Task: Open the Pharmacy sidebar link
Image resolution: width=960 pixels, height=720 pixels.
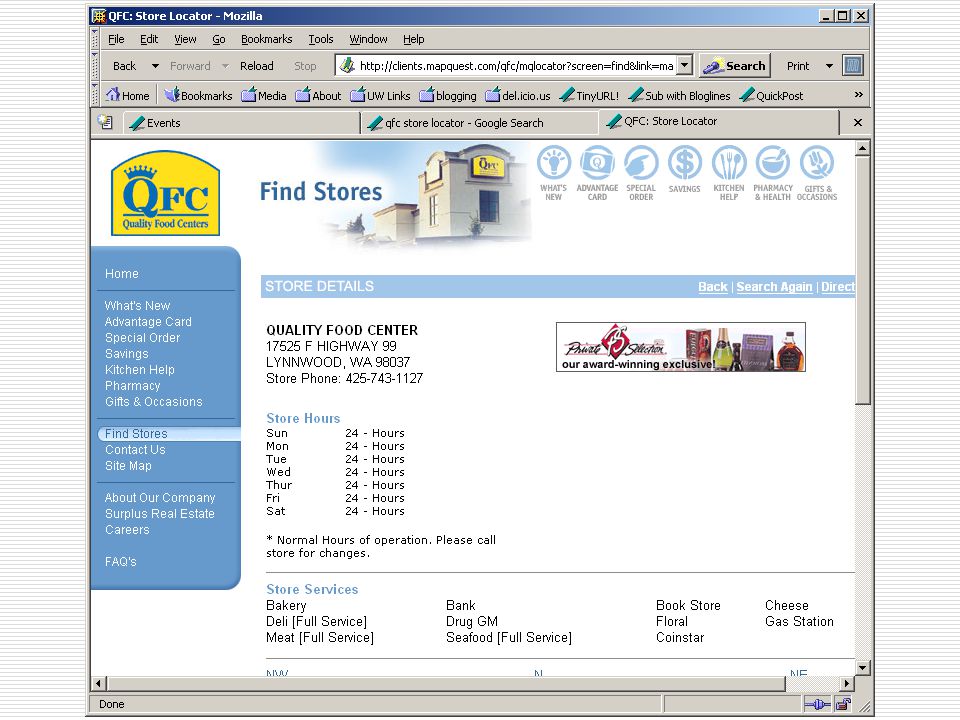Action: click(132, 386)
